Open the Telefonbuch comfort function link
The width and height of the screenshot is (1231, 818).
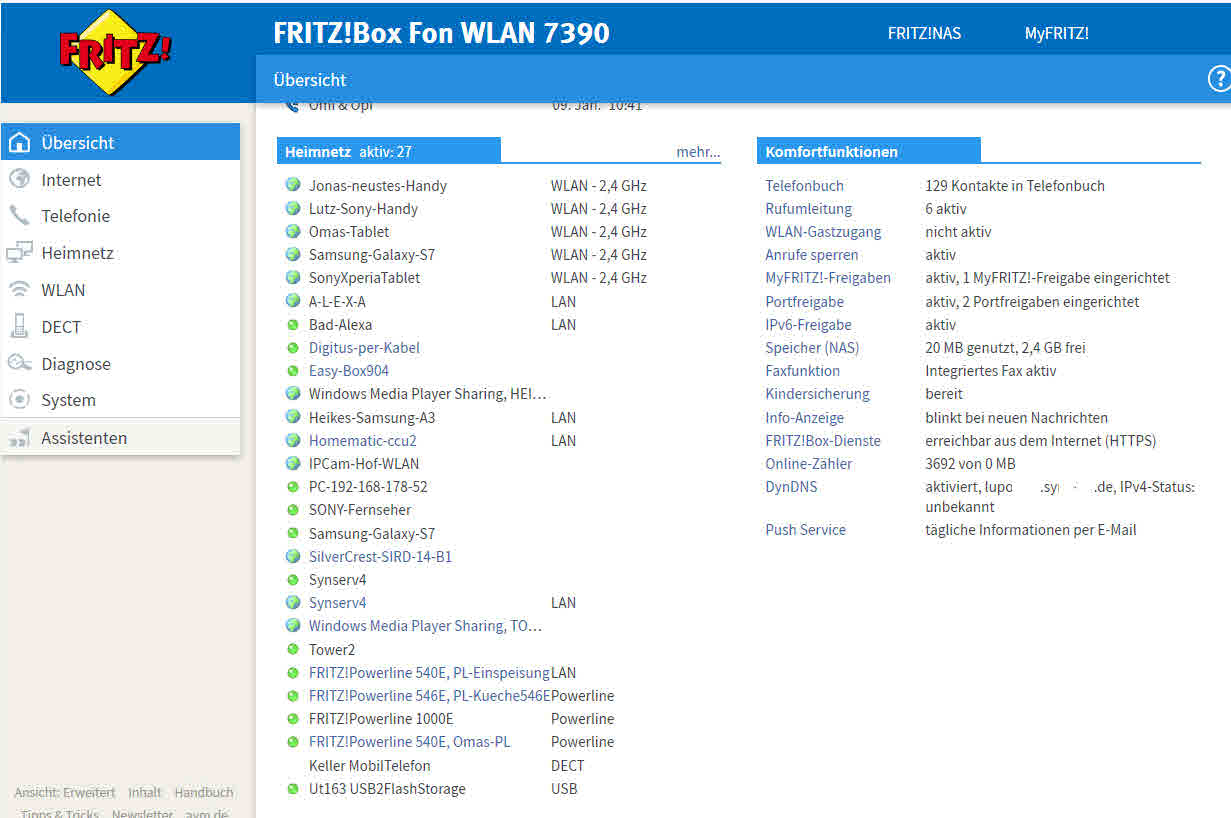pos(804,186)
